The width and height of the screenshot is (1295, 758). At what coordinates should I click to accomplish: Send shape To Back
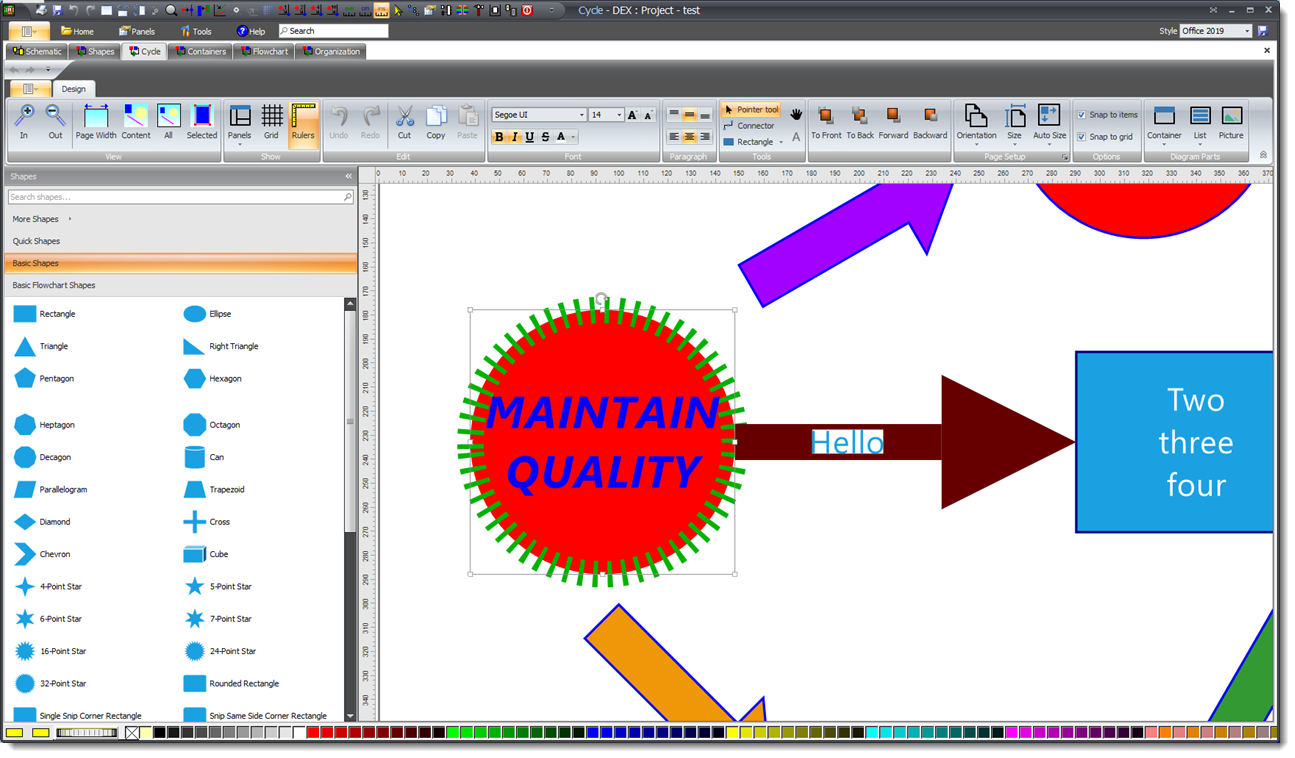click(860, 121)
